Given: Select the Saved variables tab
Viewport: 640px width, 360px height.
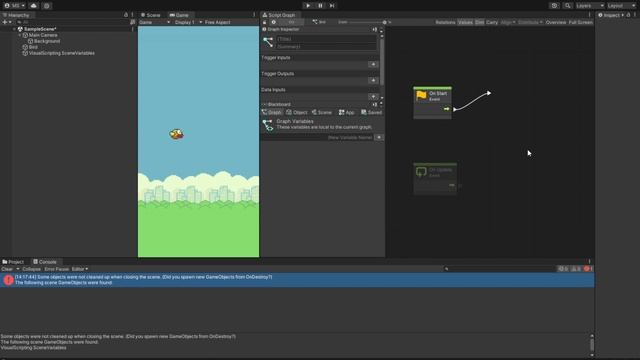Looking at the screenshot, I should pos(371,112).
